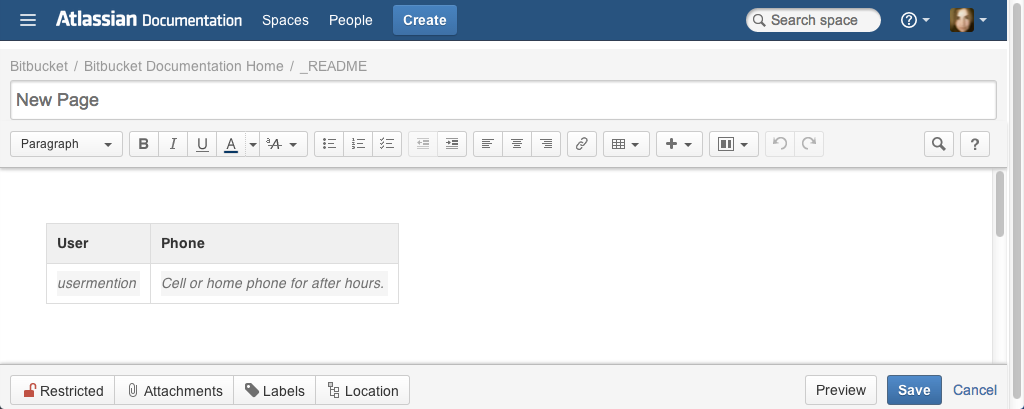Save the new page
The height and width of the screenshot is (409, 1024).
click(914, 390)
